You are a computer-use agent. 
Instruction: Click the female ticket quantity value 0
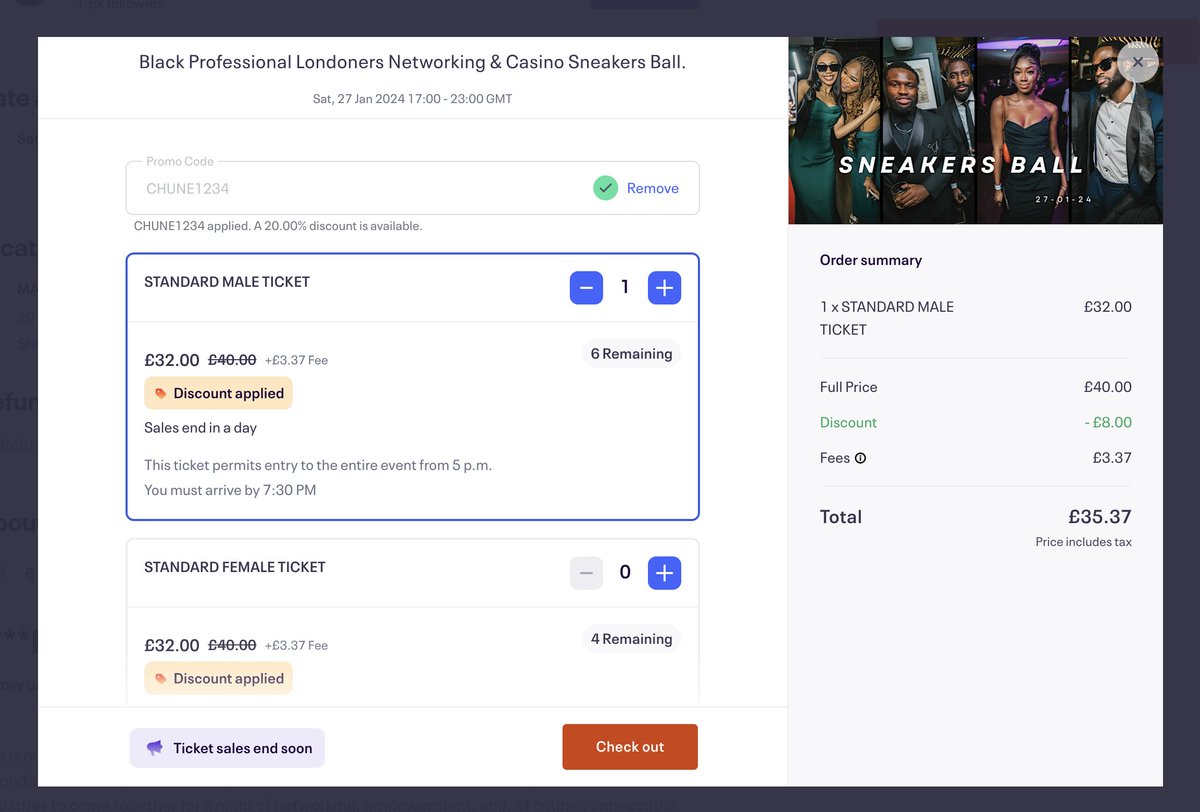click(625, 573)
